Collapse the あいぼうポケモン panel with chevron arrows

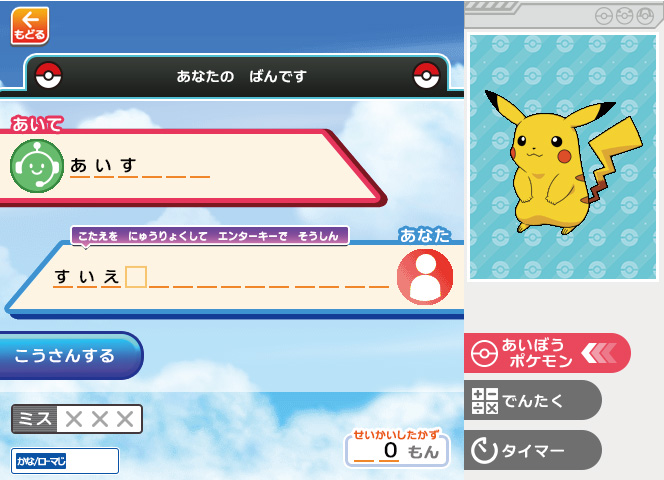coord(599,353)
